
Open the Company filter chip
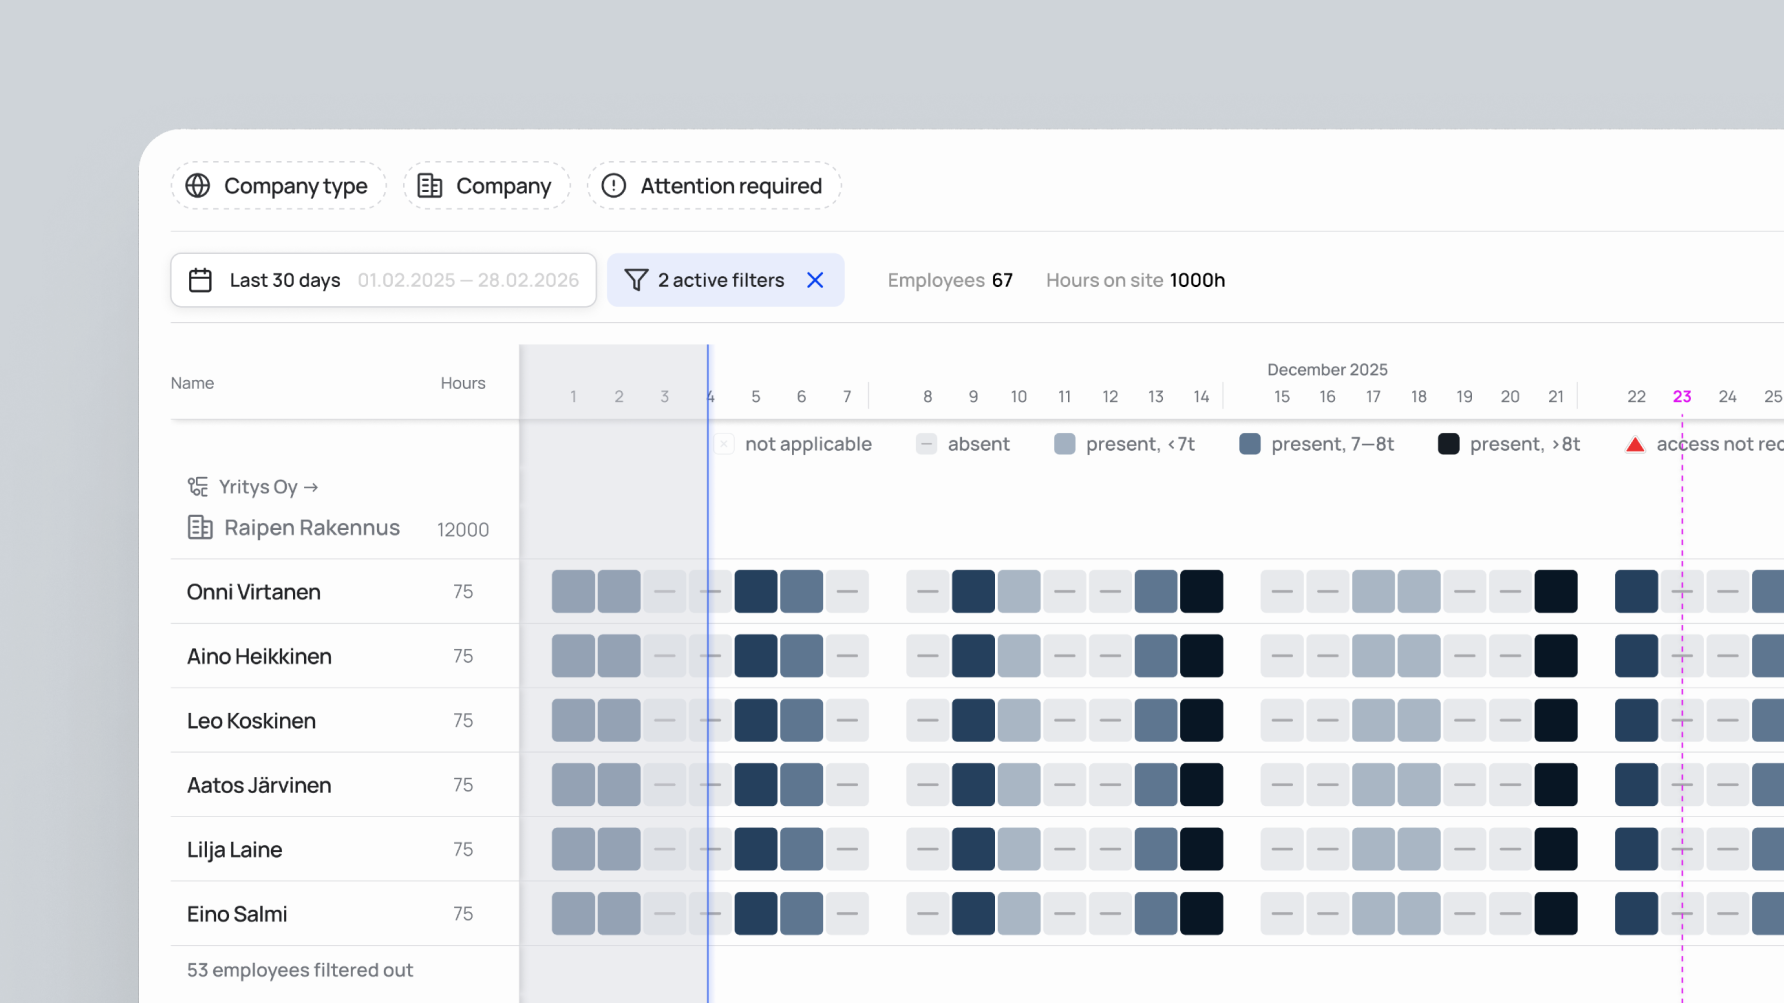click(x=486, y=186)
